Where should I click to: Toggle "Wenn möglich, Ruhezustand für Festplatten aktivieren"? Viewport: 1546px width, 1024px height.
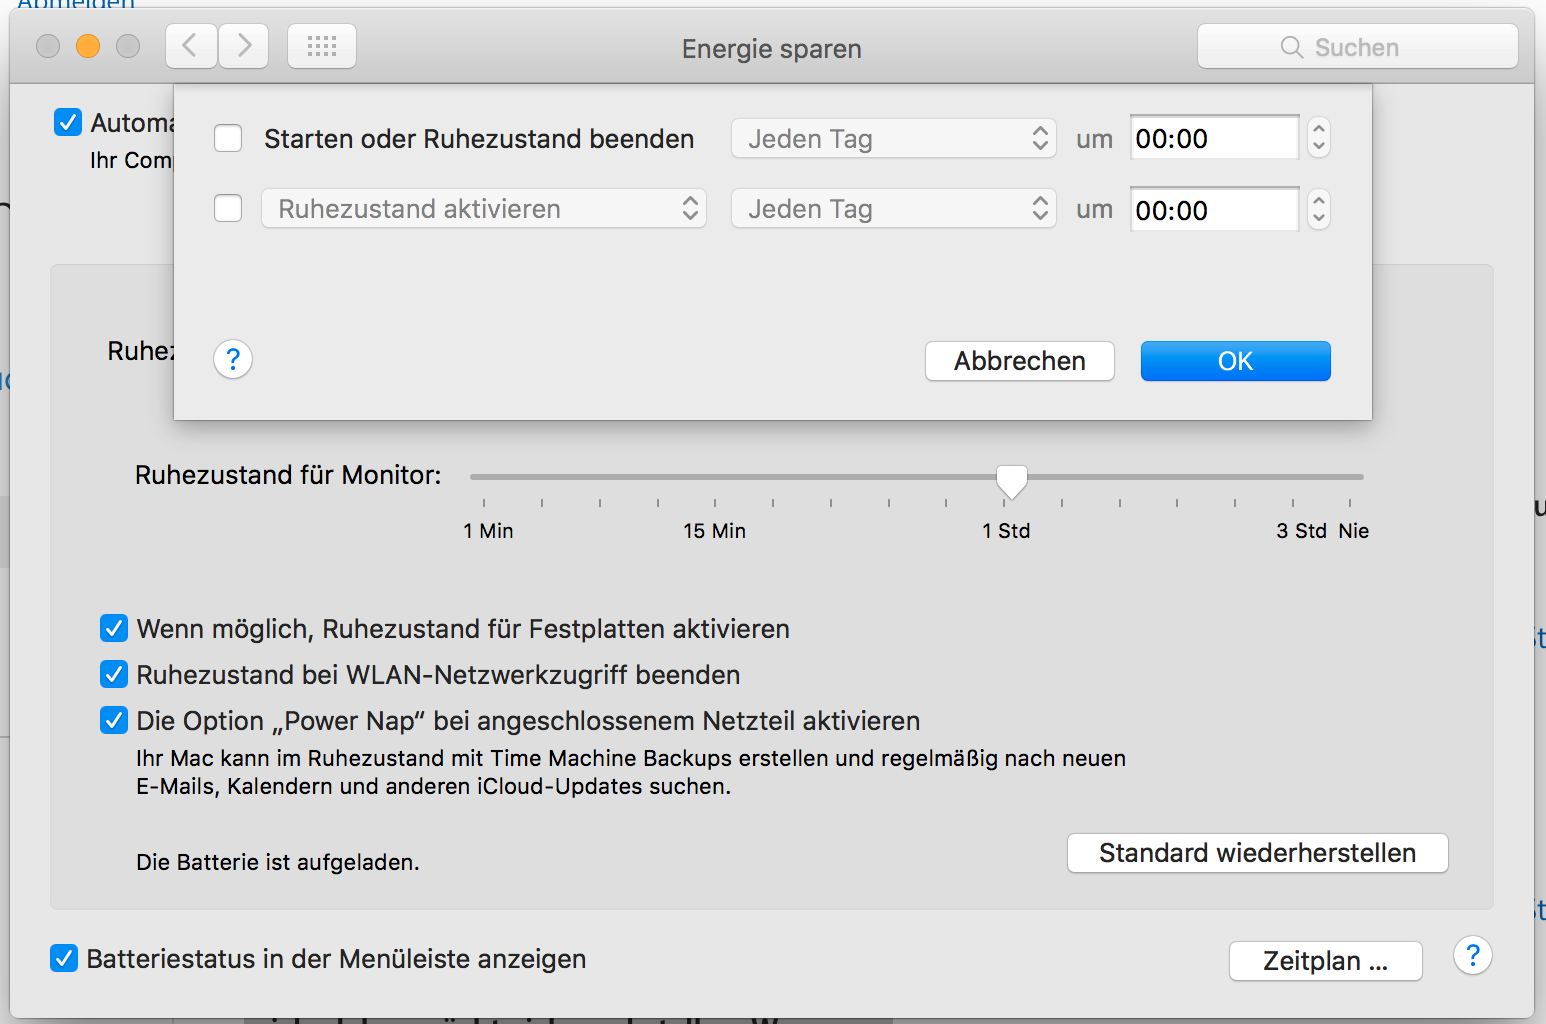(x=114, y=628)
